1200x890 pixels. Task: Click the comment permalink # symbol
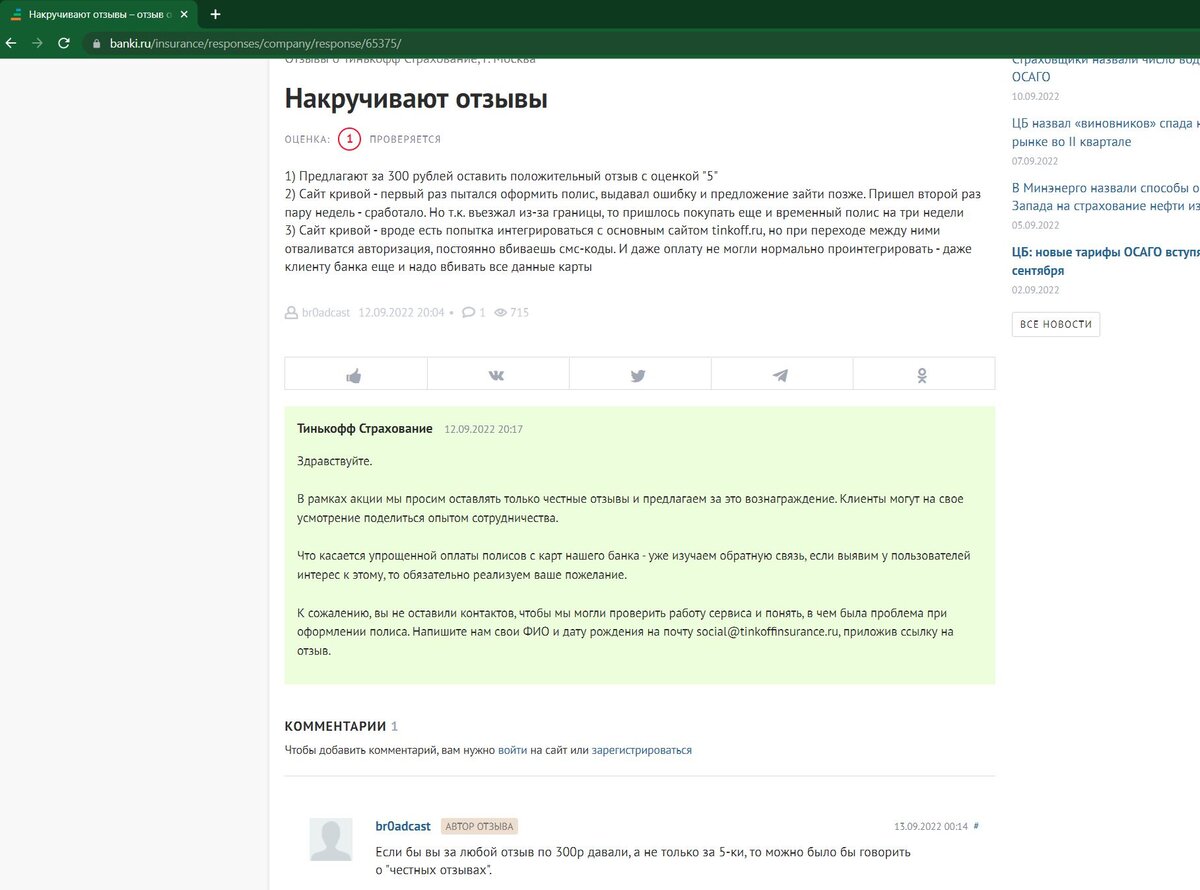976,827
